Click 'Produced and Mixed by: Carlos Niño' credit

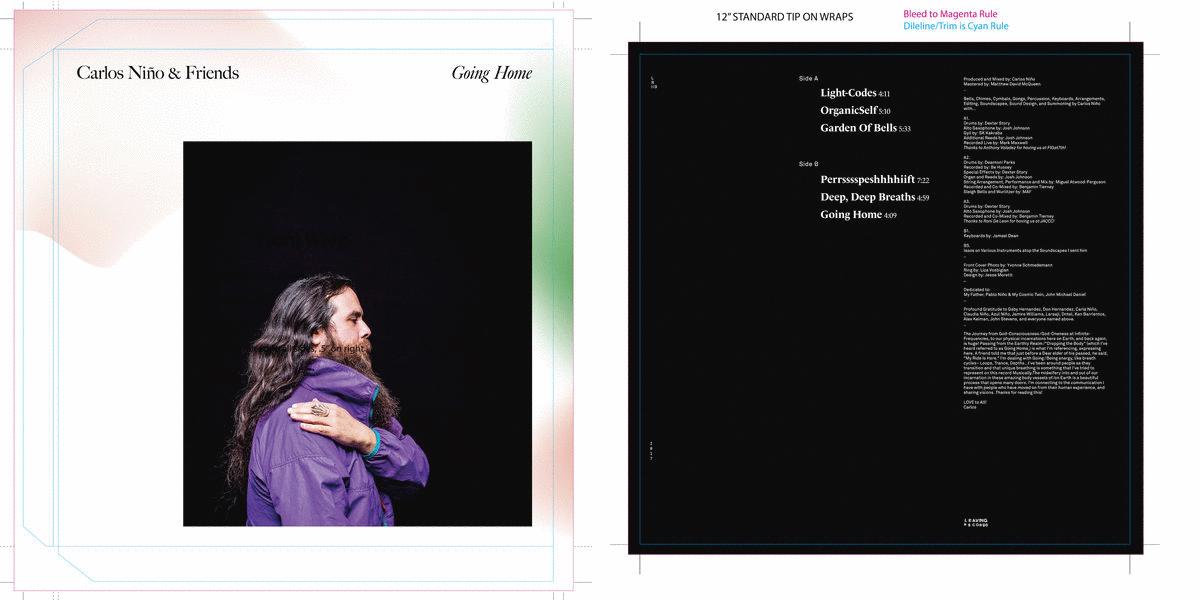click(x=1000, y=78)
